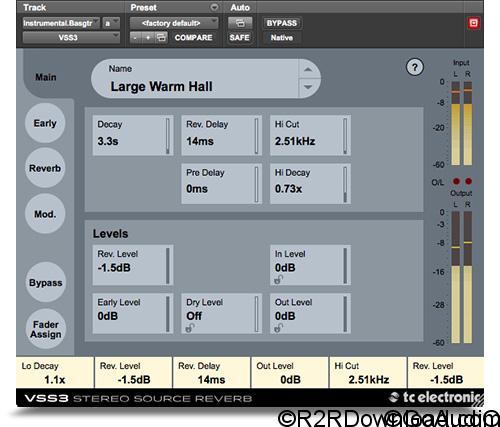Click the Native format button

pos(282,38)
